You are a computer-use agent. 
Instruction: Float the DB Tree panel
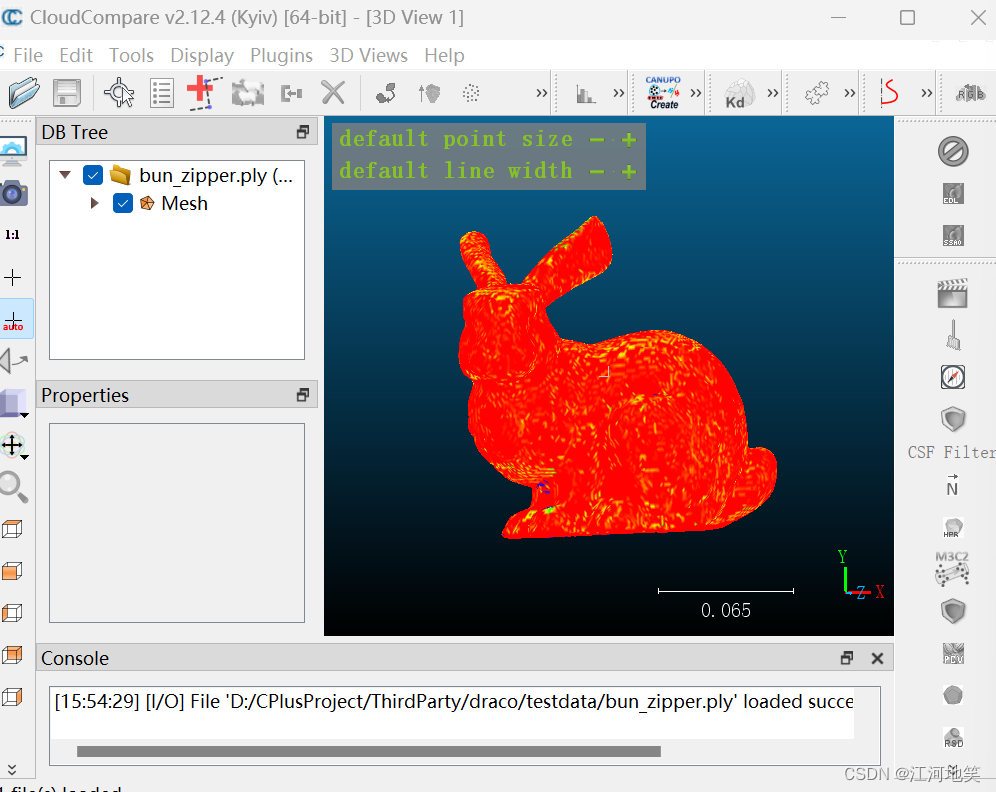click(303, 131)
